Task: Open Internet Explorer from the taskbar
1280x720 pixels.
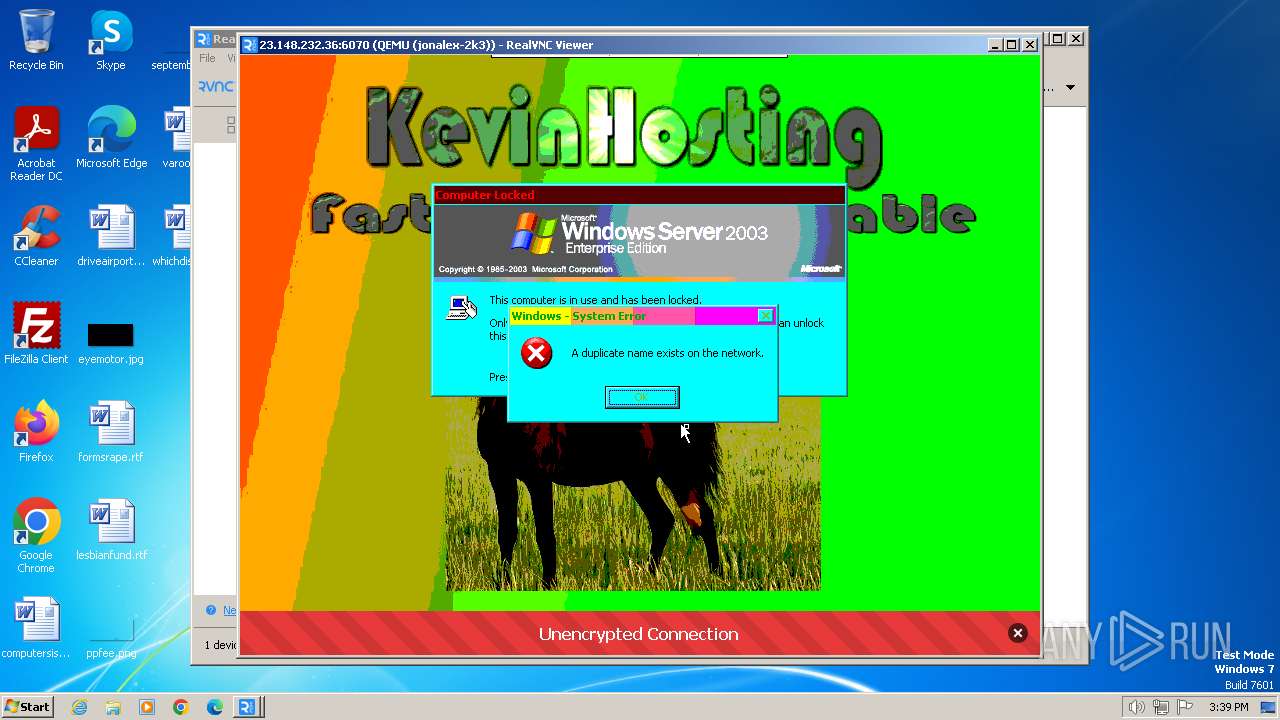Action: (x=80, y=707)
